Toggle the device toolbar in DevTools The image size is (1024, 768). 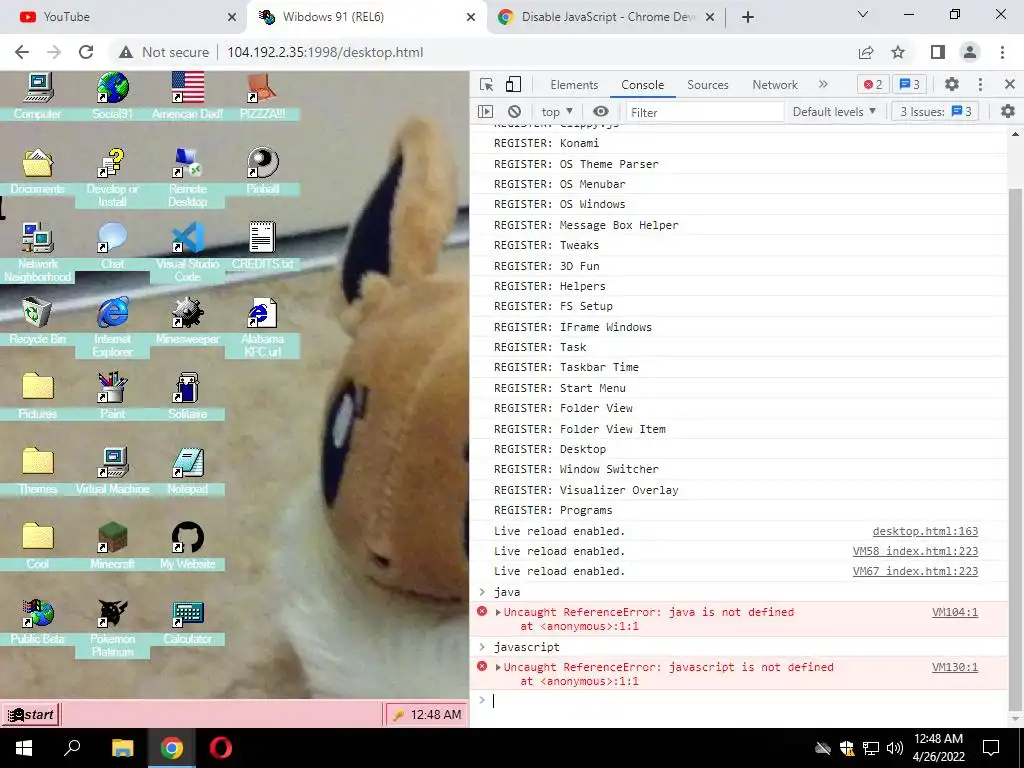514,84
